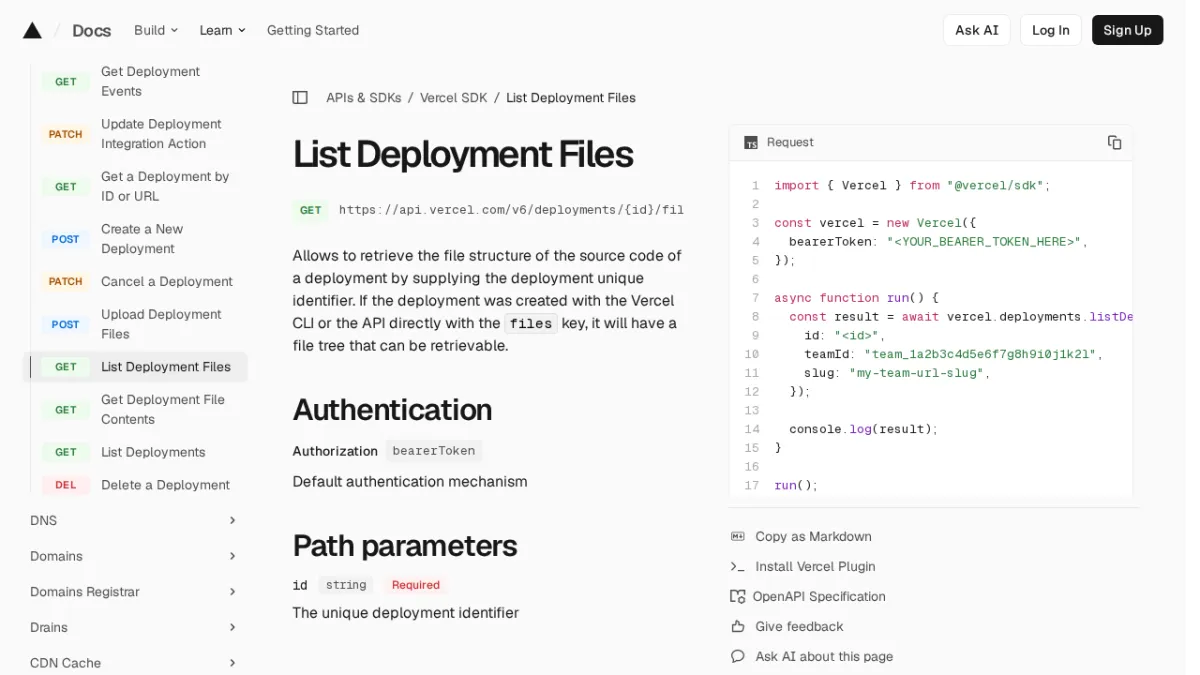Click the GET badge next to the endpoint URL
Image resolution: width=1200 pixels, height=675 pixels.
(x=311, y=210)
